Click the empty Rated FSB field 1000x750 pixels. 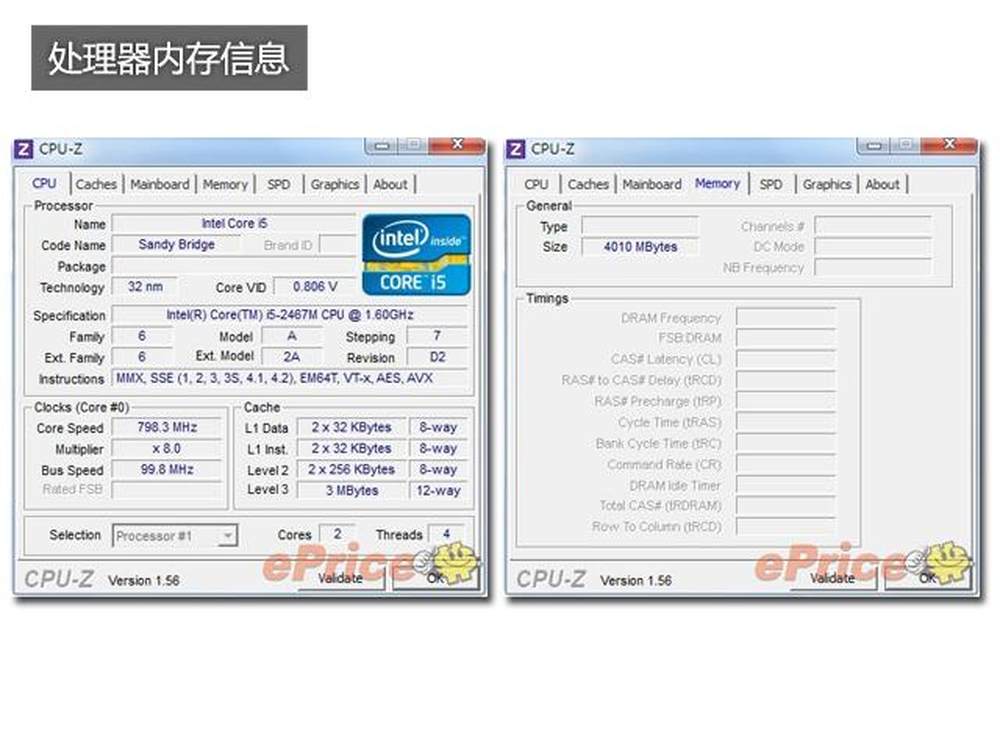point(167,490)
